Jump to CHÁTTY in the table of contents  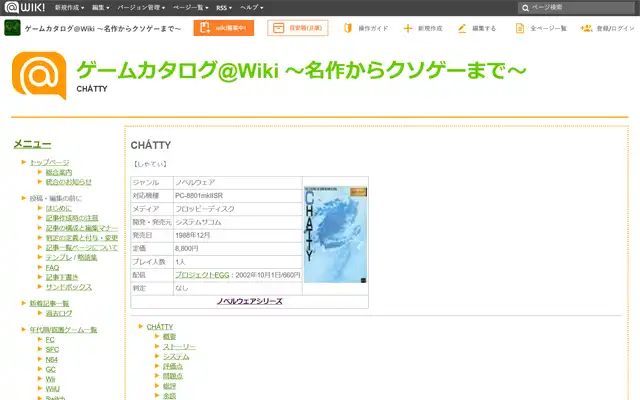[x=160, y=327]
